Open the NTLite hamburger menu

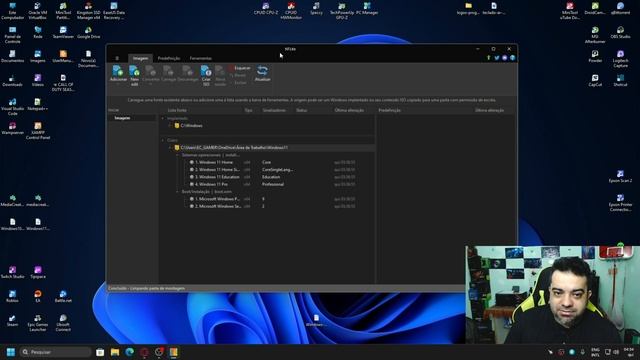tap(117, 58)
